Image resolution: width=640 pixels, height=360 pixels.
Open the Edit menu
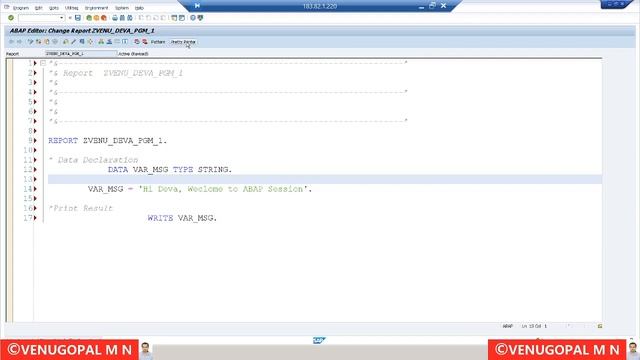point(38,8)
